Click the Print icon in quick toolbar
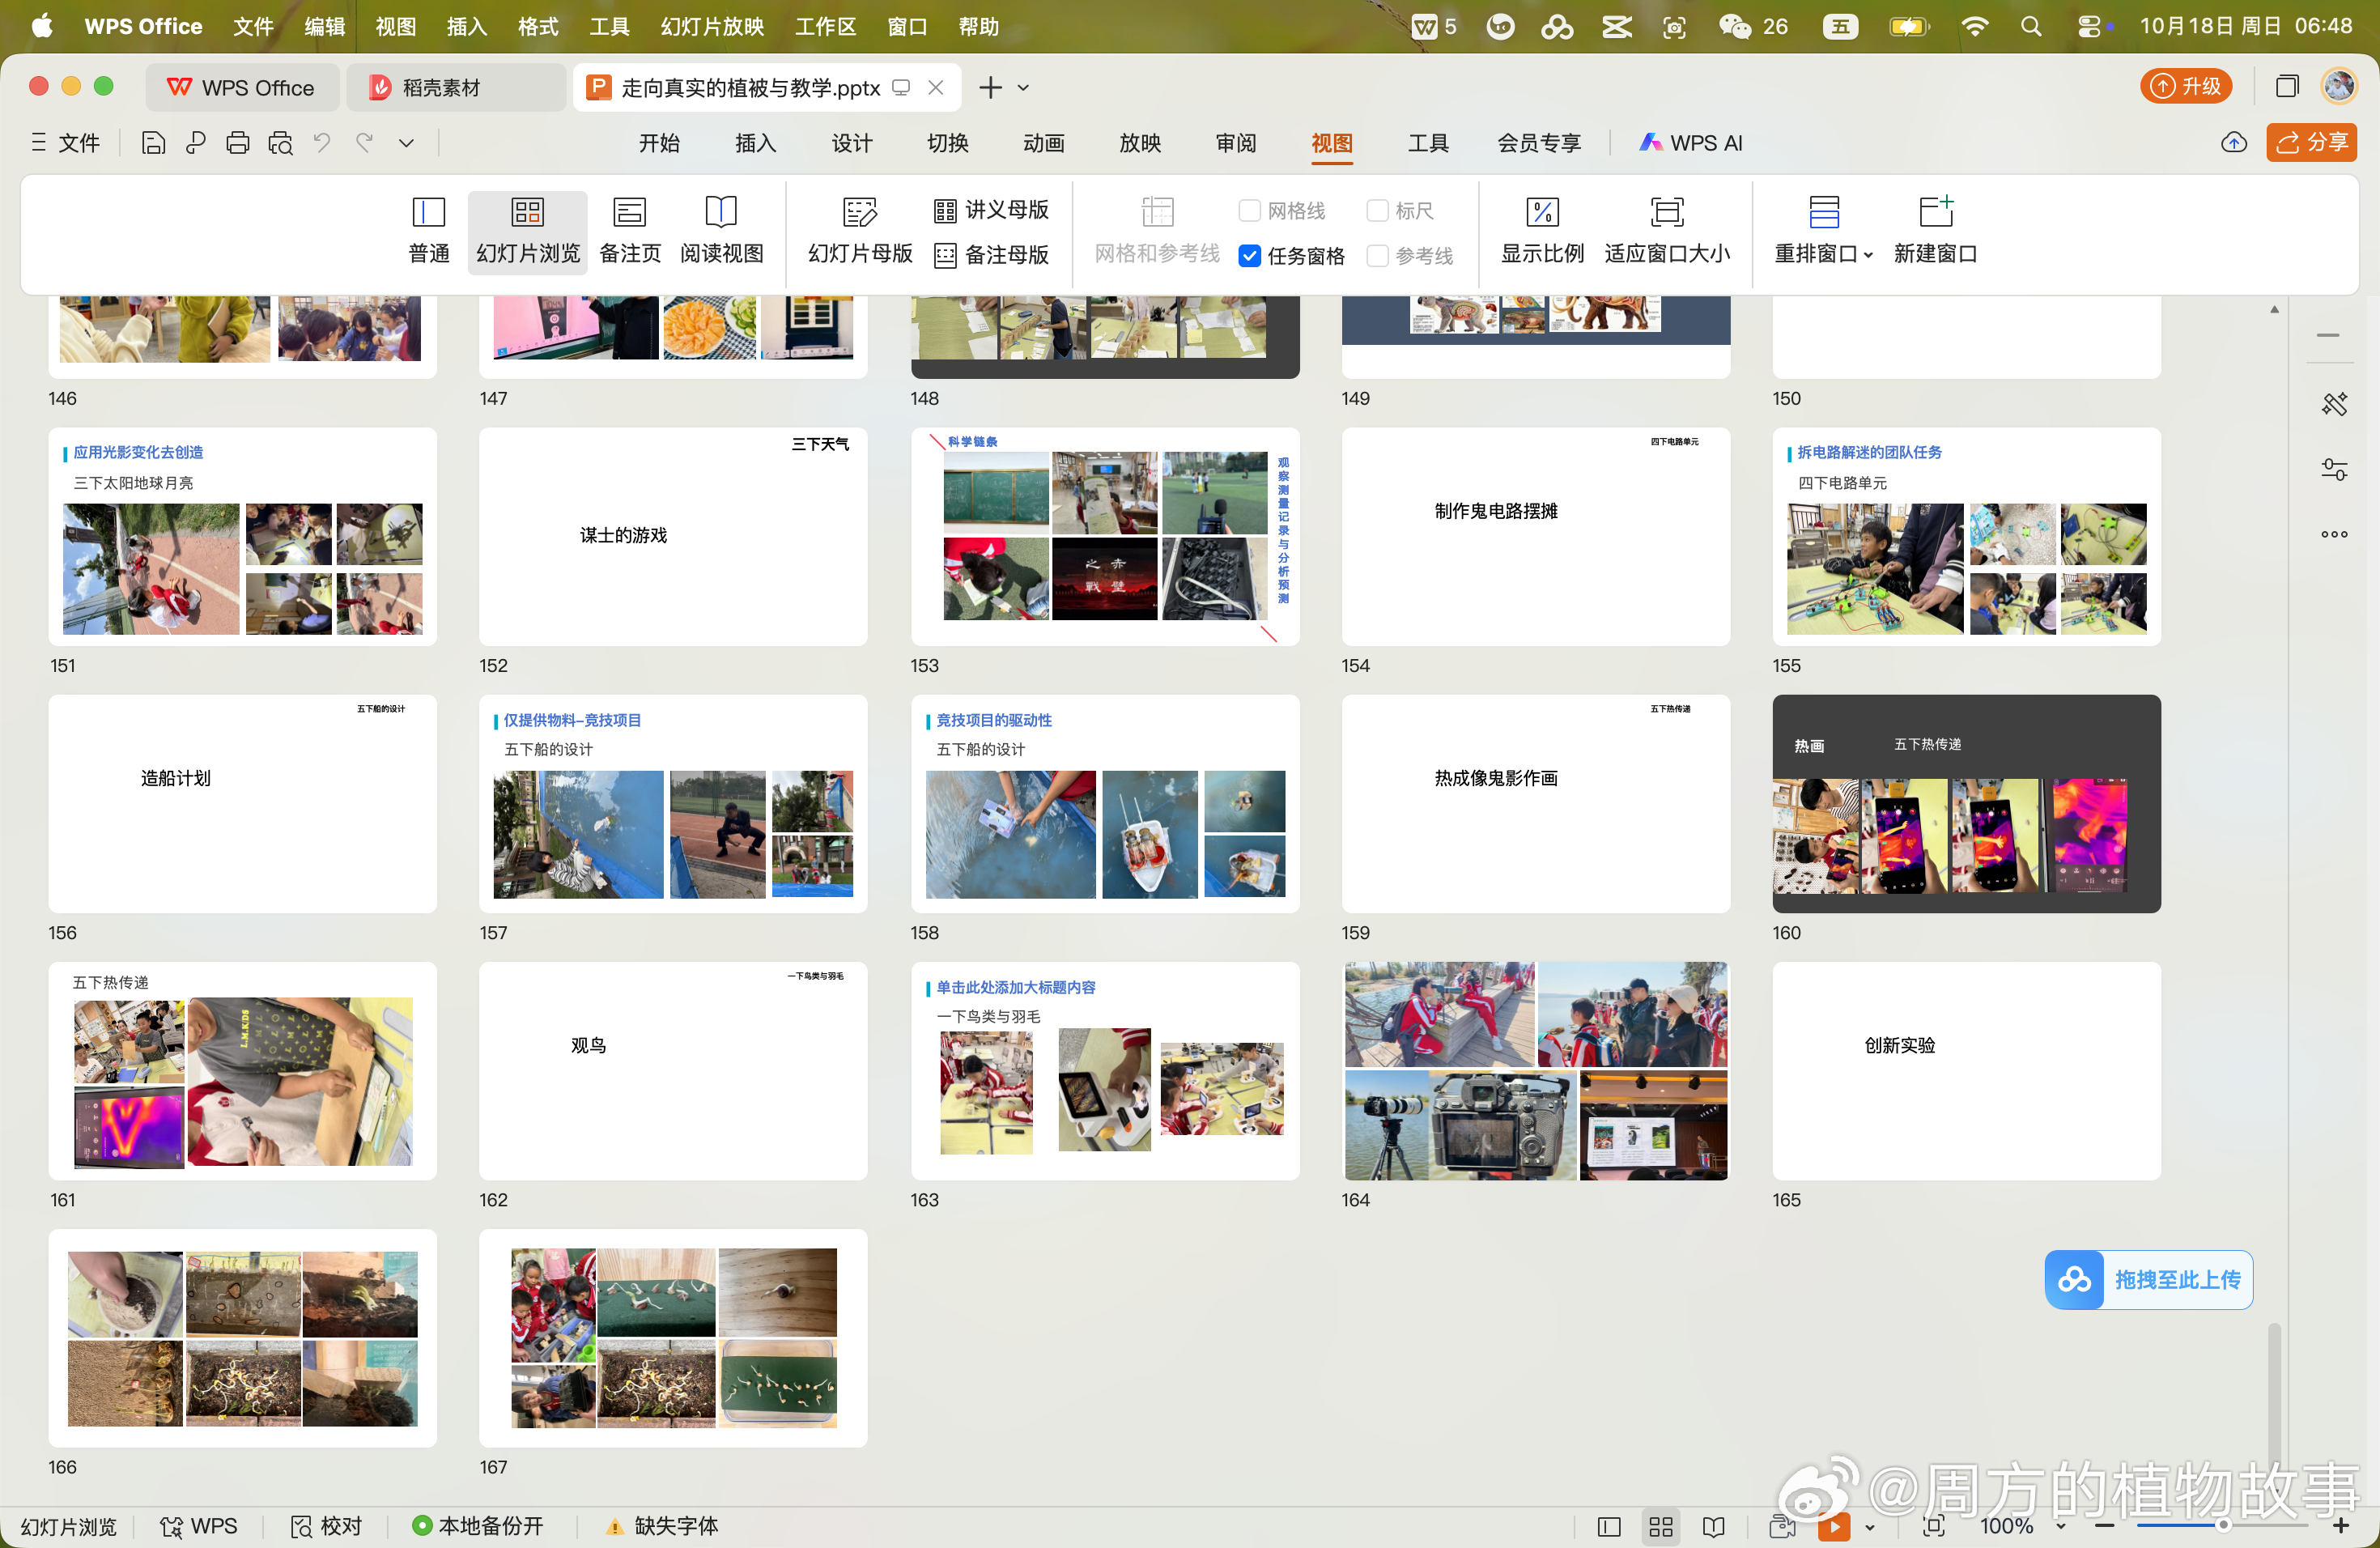The width and height of the screenshot is (2380, 1548). coord(237,143)
